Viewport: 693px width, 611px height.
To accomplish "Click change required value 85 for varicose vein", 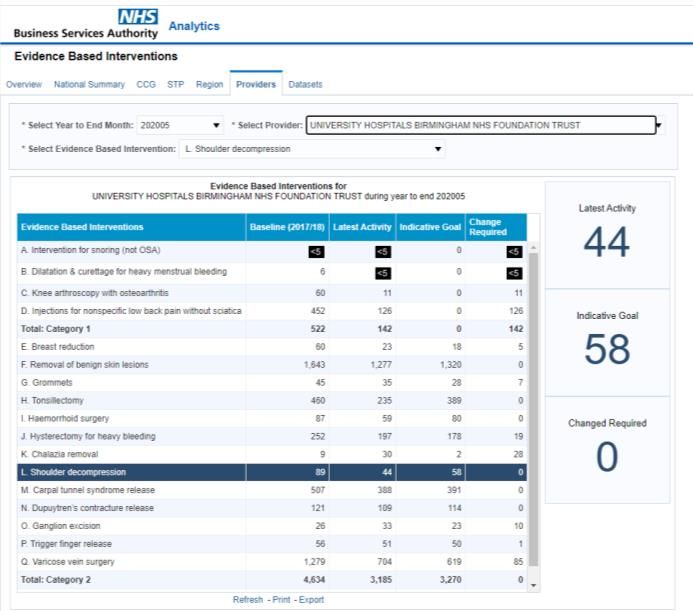I will coord(518,562).
